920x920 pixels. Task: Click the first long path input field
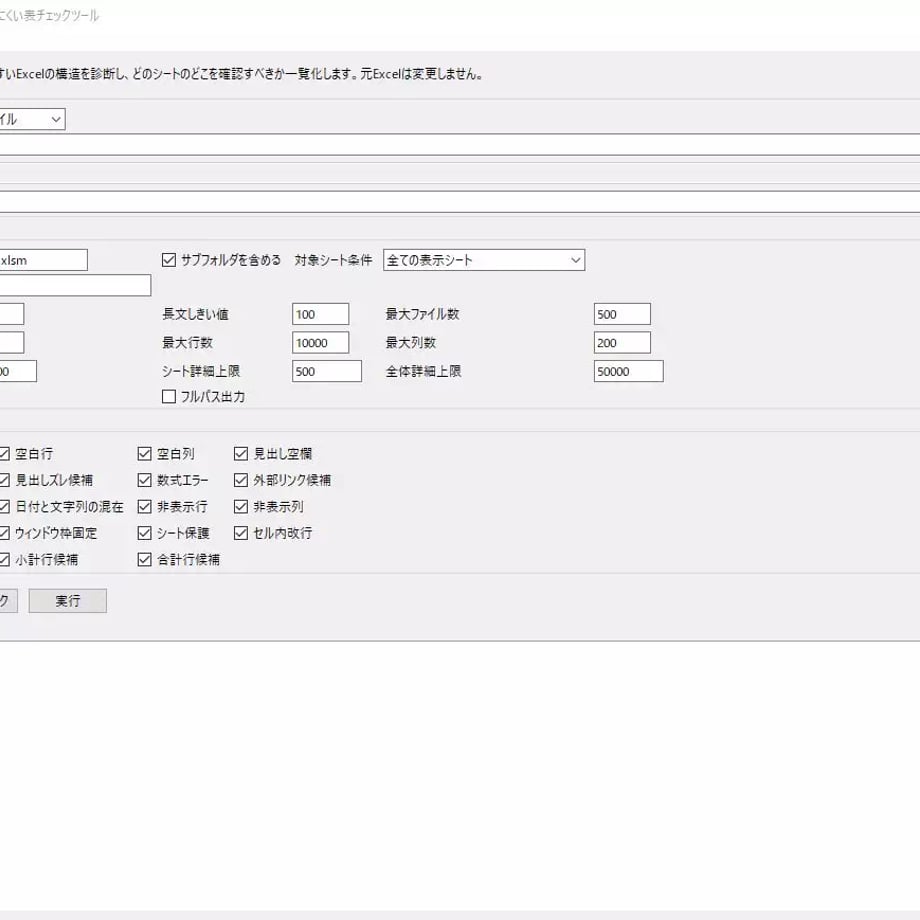460,145
